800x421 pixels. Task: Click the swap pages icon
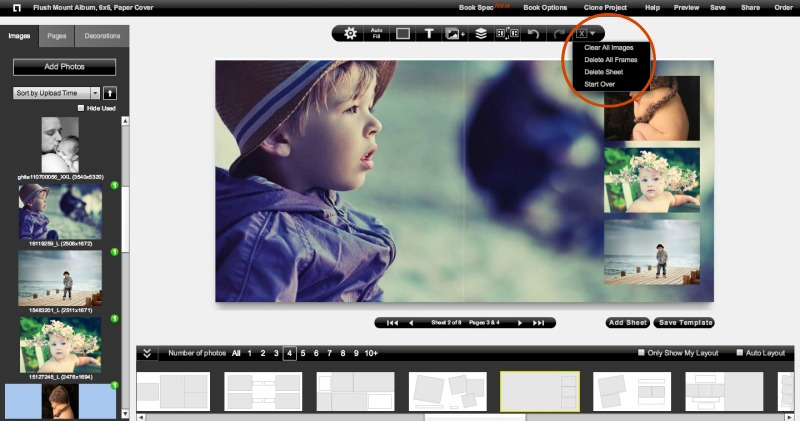coord(507,34)
